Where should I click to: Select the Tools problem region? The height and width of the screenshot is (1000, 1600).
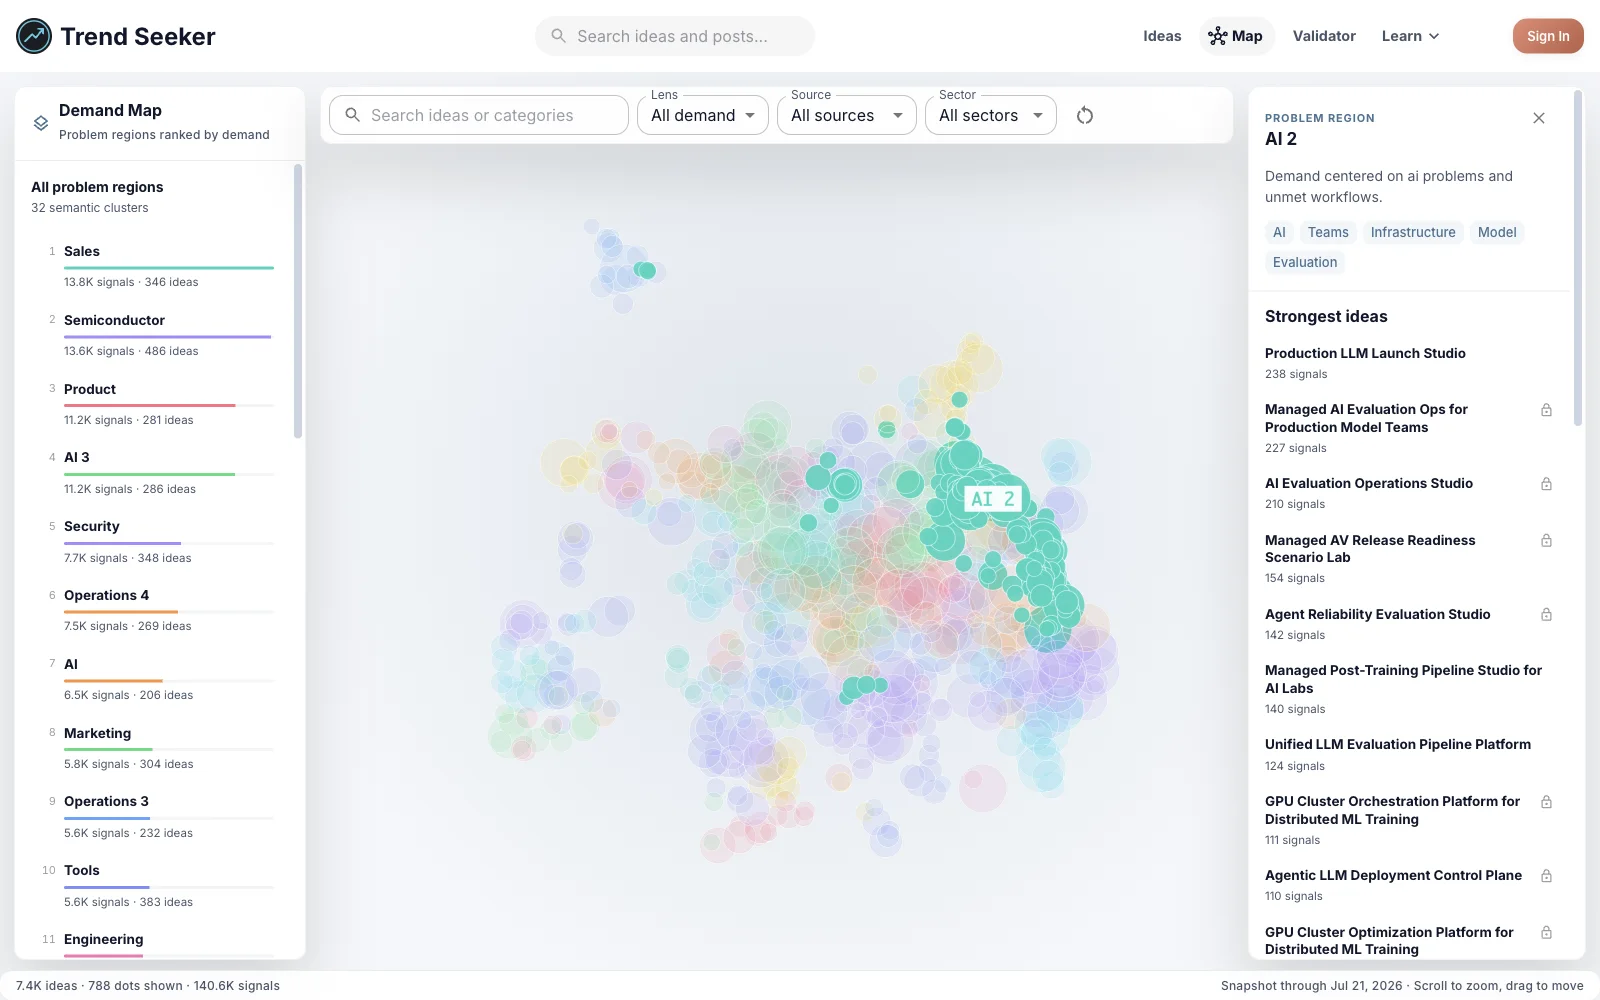point(160,885)
